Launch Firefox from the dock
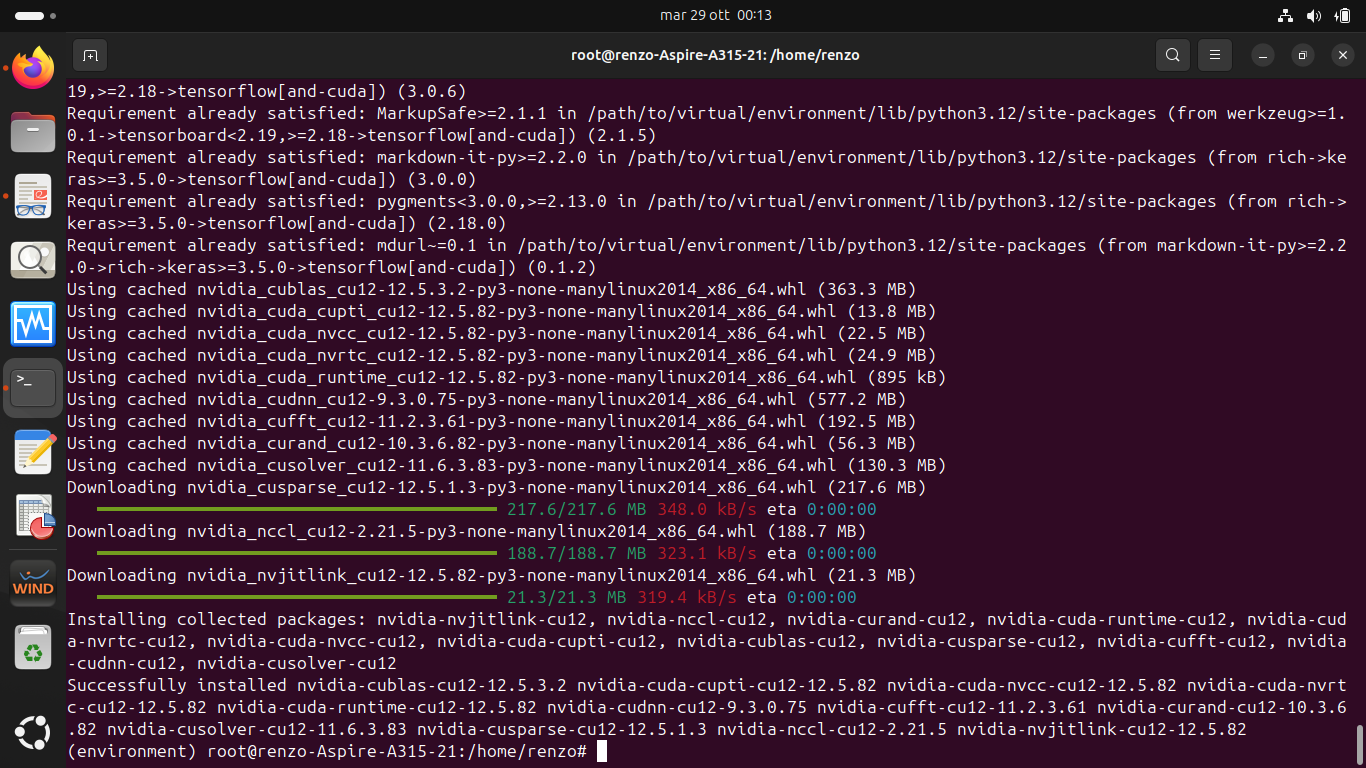The width and height of the screenshot is (1366, 768). click(x=33, y=68)
